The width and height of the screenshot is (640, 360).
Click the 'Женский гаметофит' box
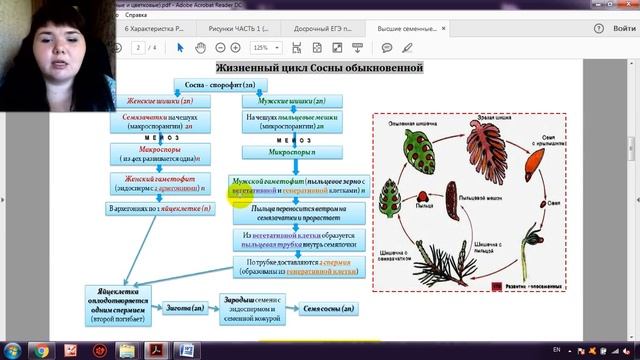(160, 184)
